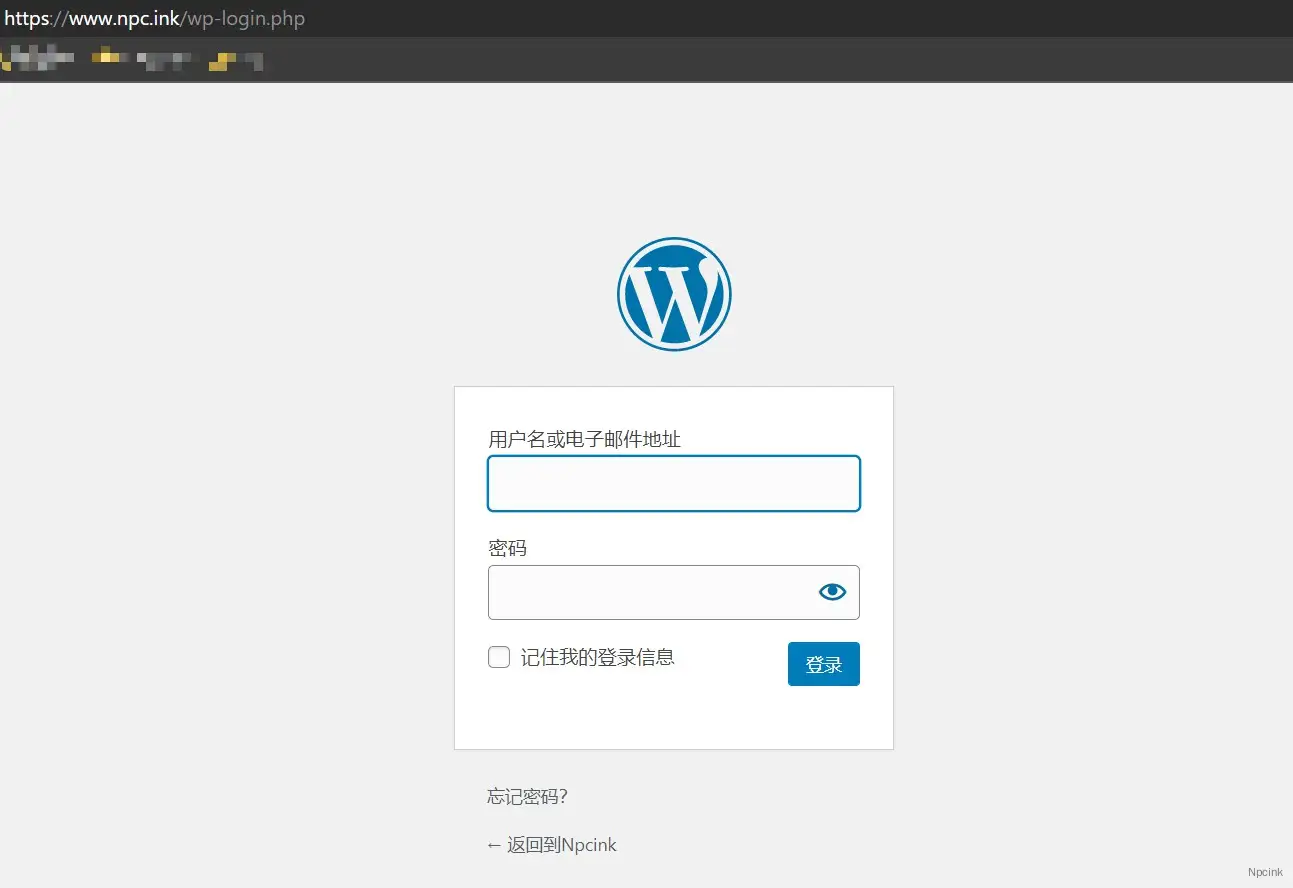
Task: Click the 记住我的登录信息 label text
Action: tap(598, 657)
